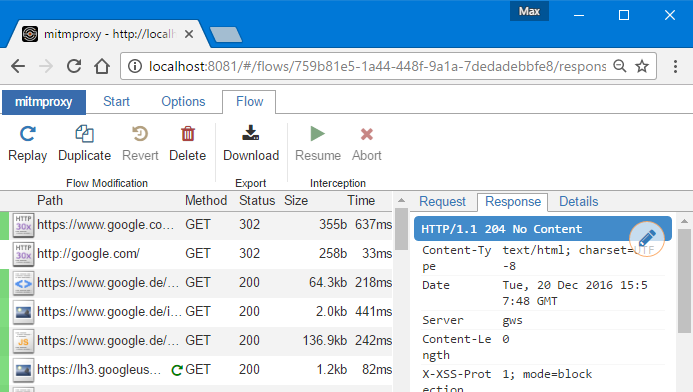Viewport: 693px width, 392px height.
Task: Select the https://www.google.co... flow path
Action: pos(106,225)
